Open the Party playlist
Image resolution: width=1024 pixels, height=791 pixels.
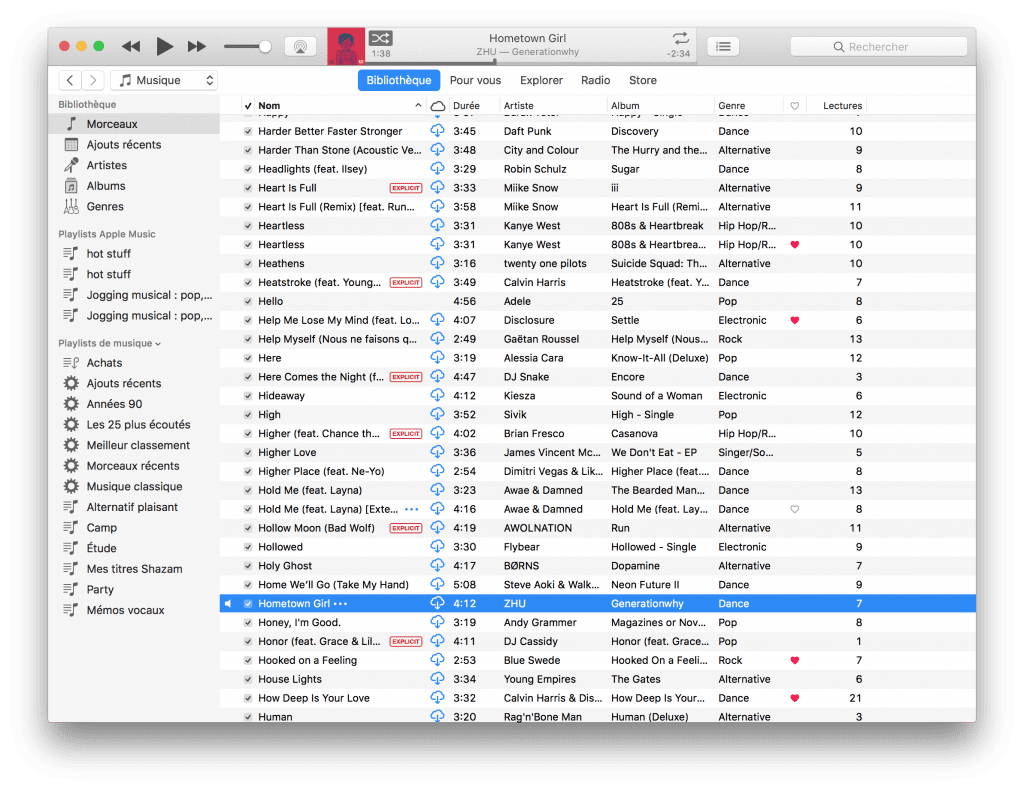tap(134, 590)
